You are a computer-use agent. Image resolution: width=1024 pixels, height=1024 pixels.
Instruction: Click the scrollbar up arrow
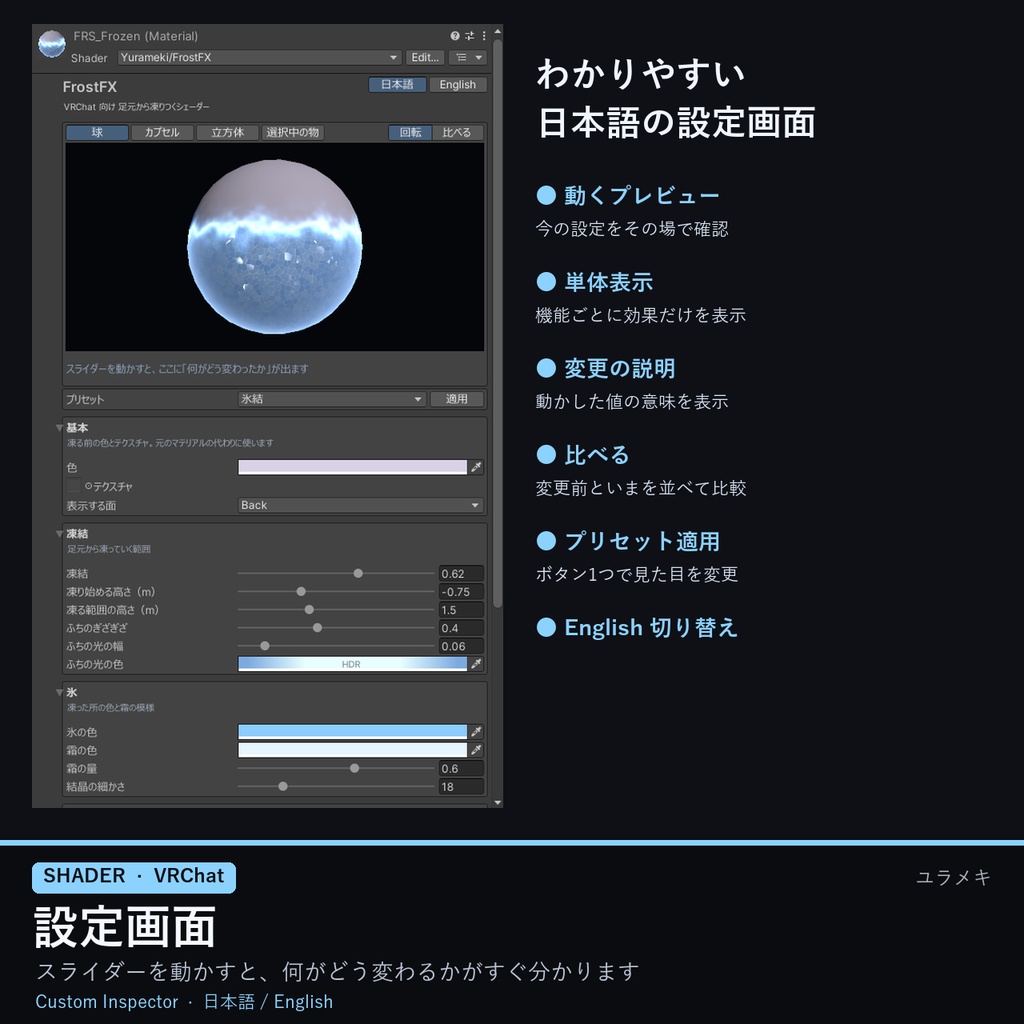(498, 31)
